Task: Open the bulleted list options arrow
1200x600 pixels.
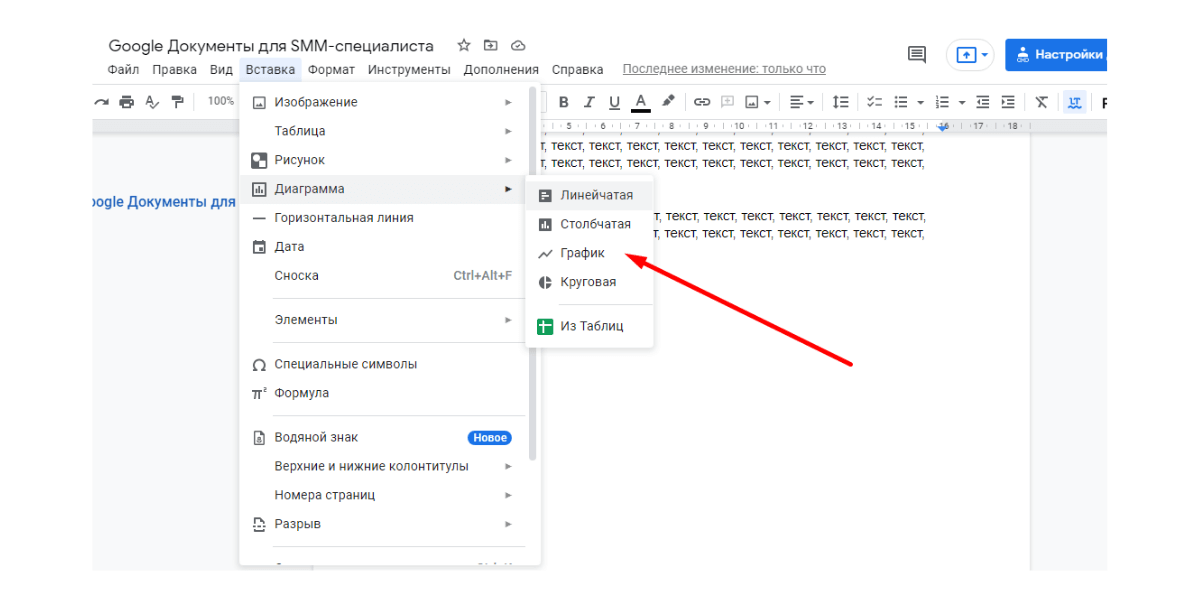Action: point(920,102)
